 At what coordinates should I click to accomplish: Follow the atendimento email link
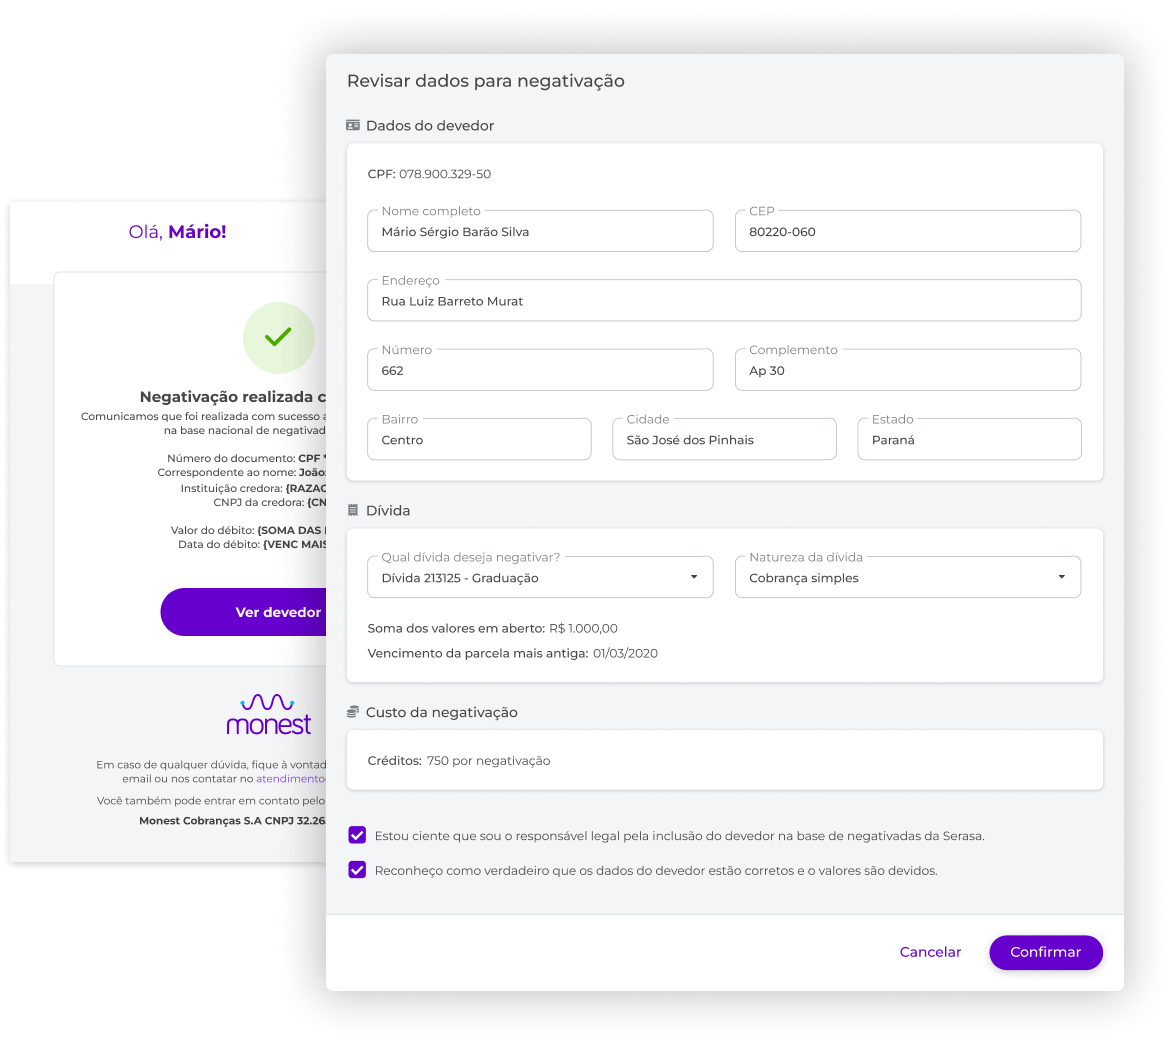coord(291,778)
